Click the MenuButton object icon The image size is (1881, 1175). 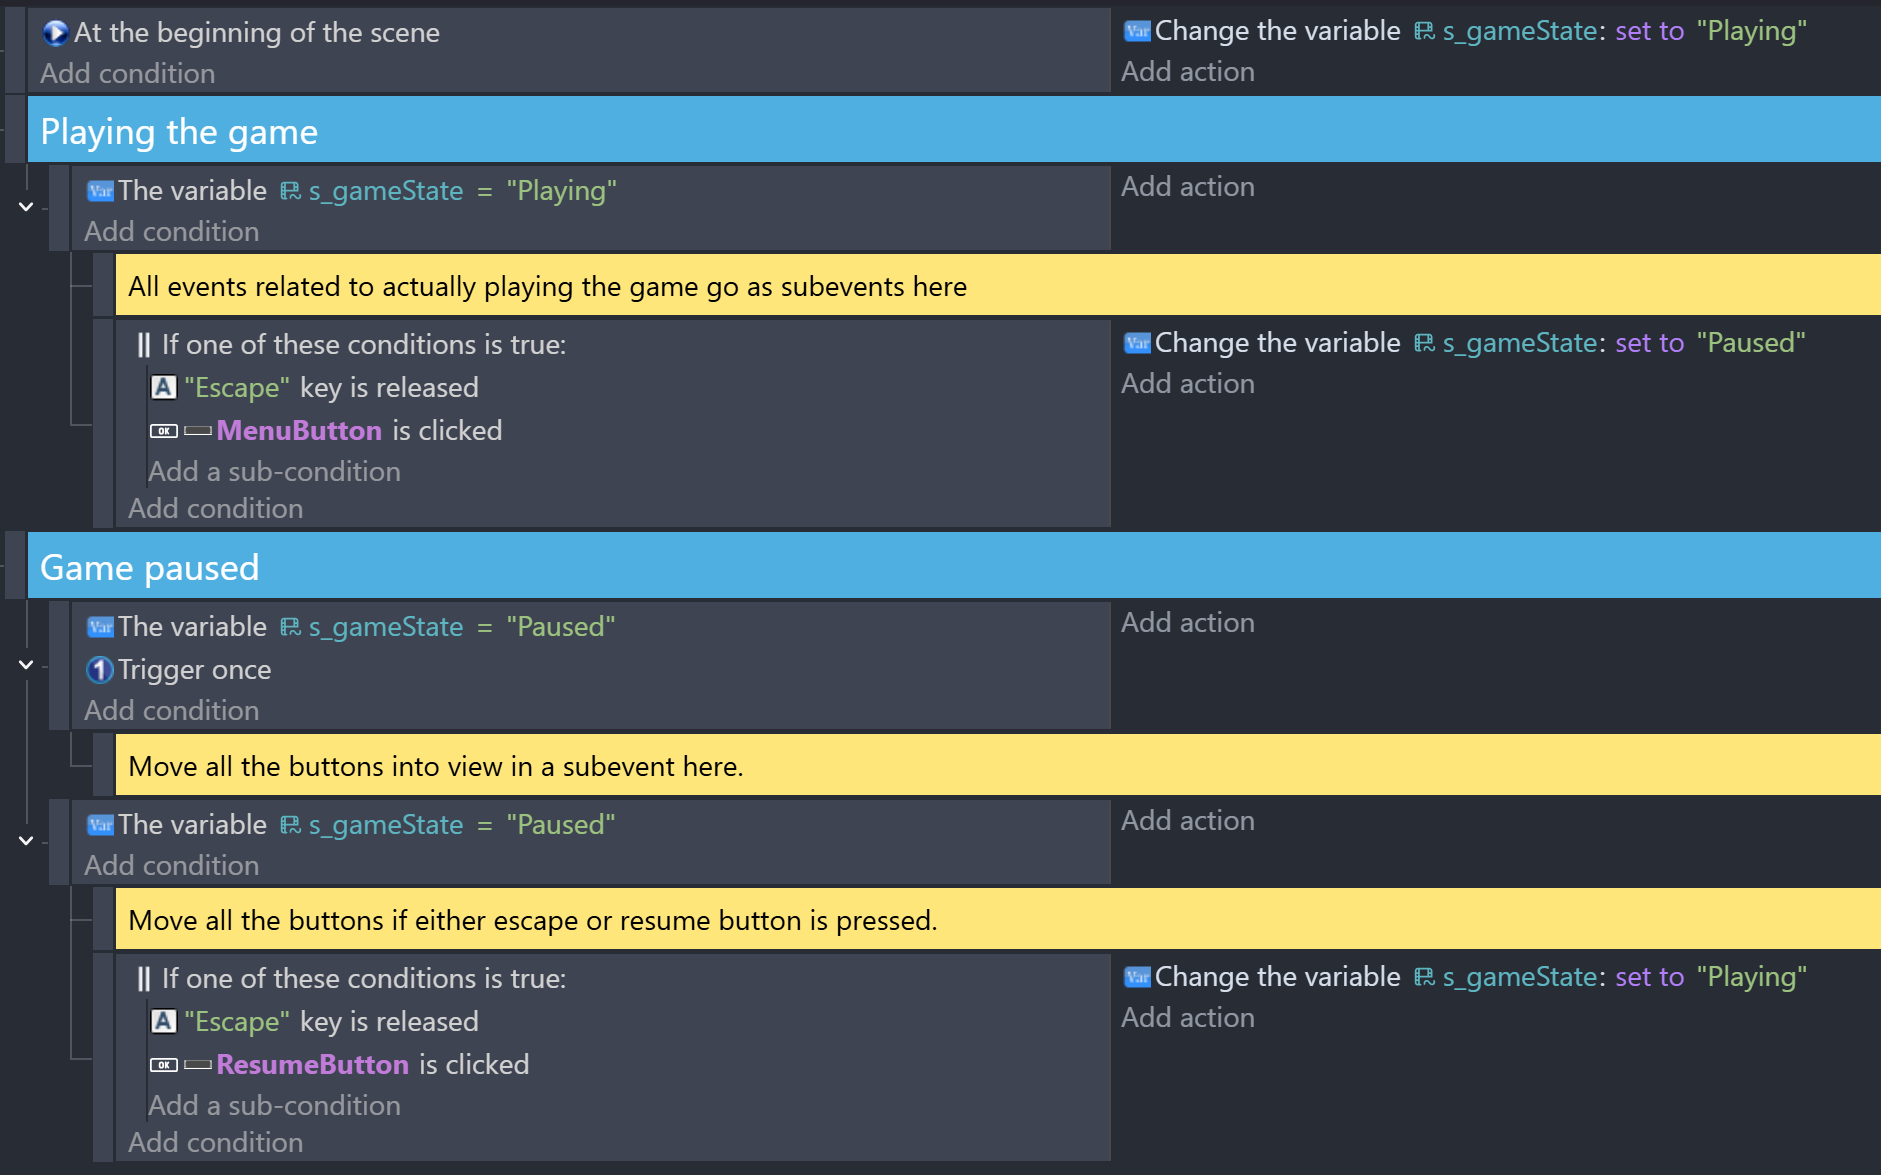[180, 431]
